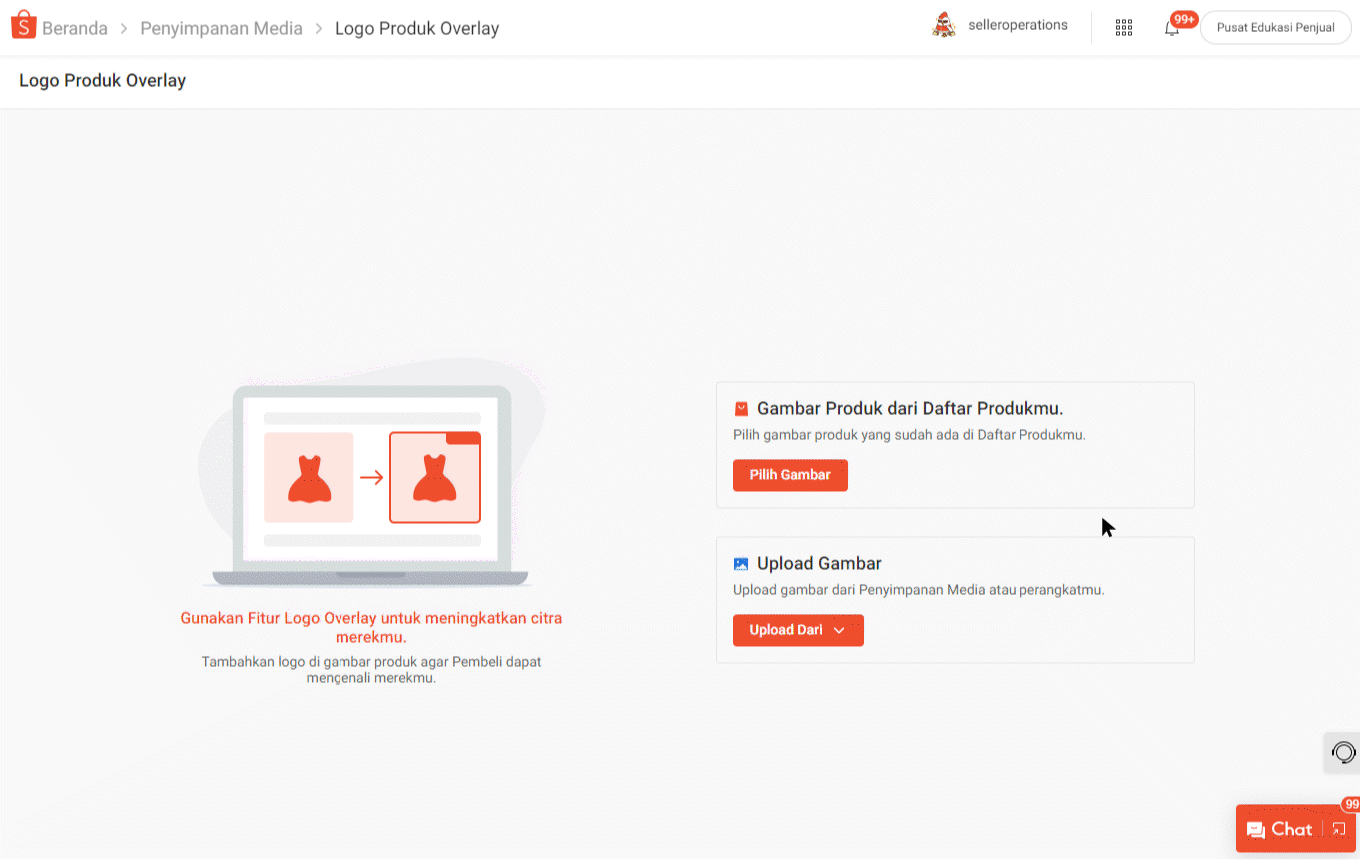Open the notifications bell
Image resolution: width=1360 pixels, height=860 pixels.
coord(1171,29)
